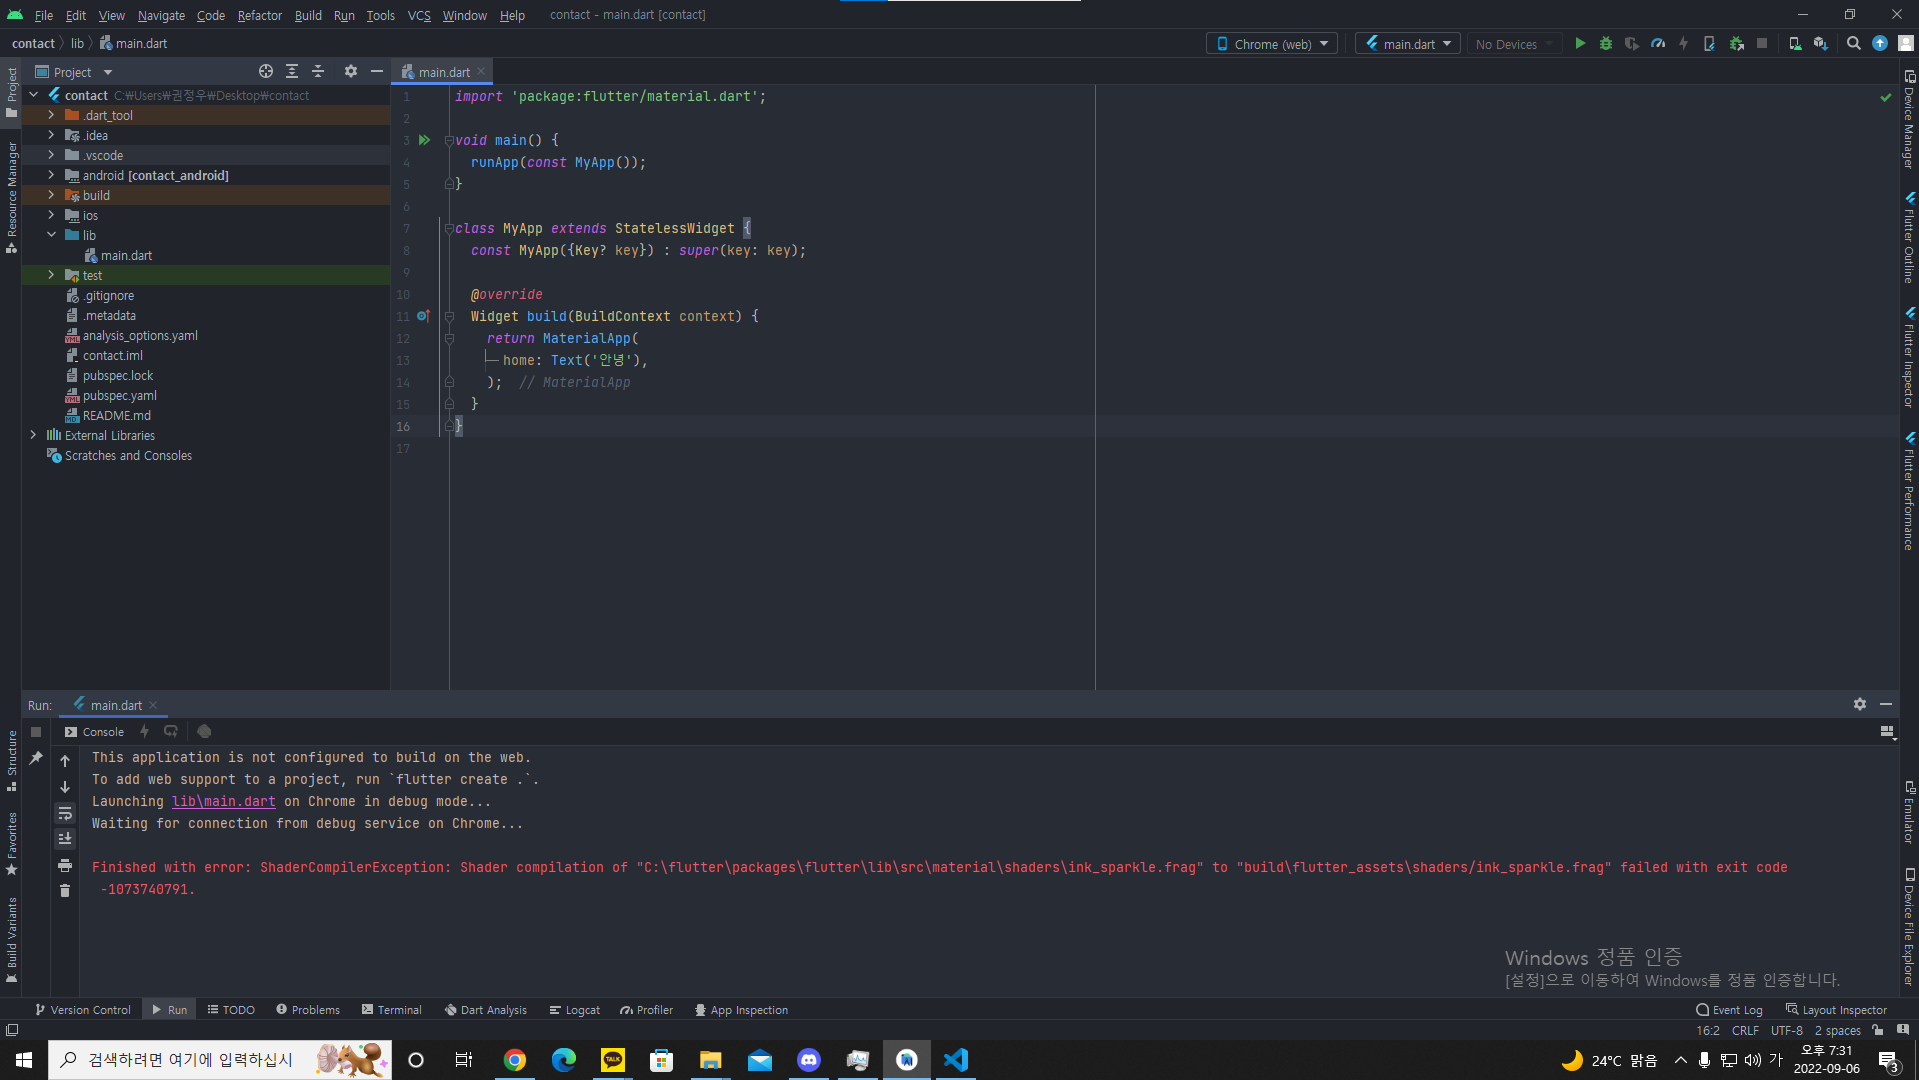Run with Coverage icon in top toolbar

click(1632, 44)
